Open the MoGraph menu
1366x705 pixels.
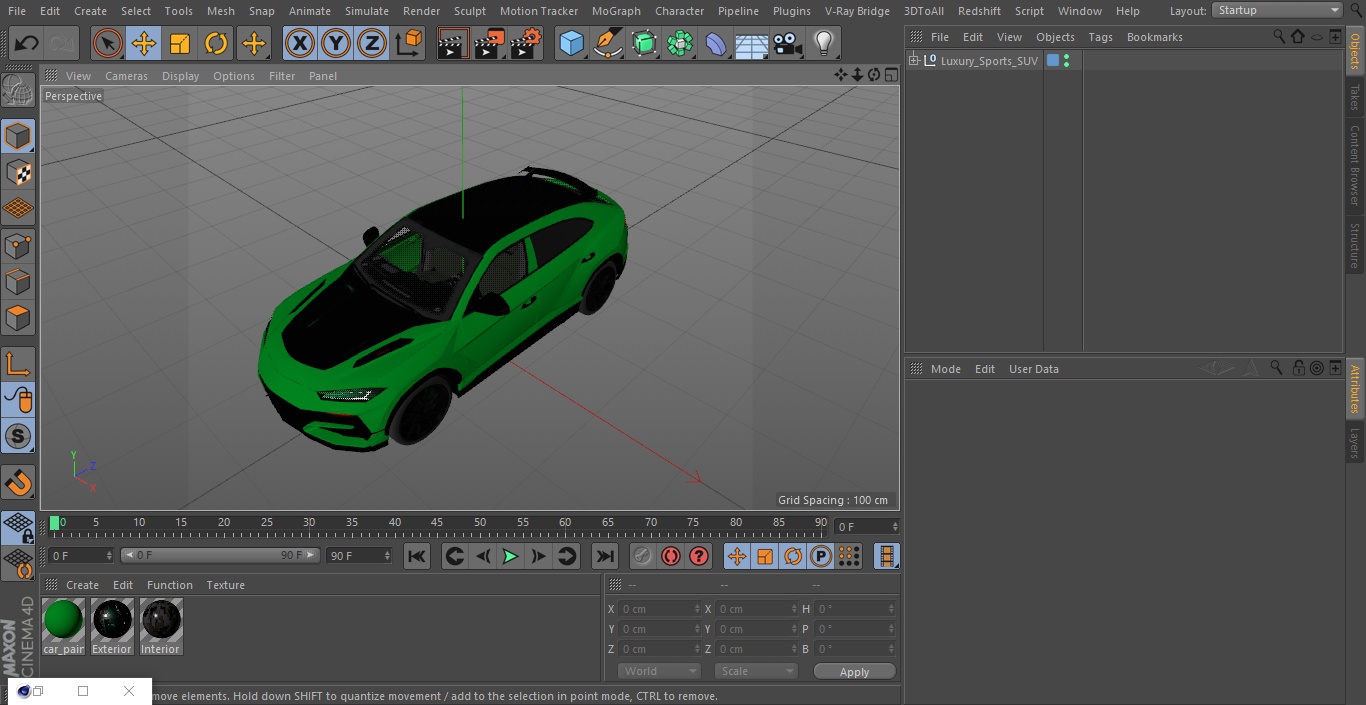pyautogui.click(x=616, y=11)
